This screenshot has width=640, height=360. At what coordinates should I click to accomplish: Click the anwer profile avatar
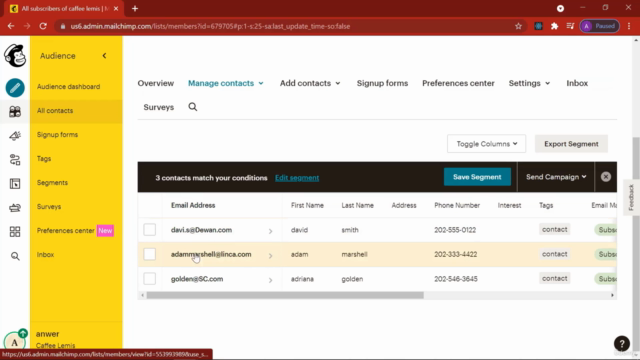[x=15, y=341]
